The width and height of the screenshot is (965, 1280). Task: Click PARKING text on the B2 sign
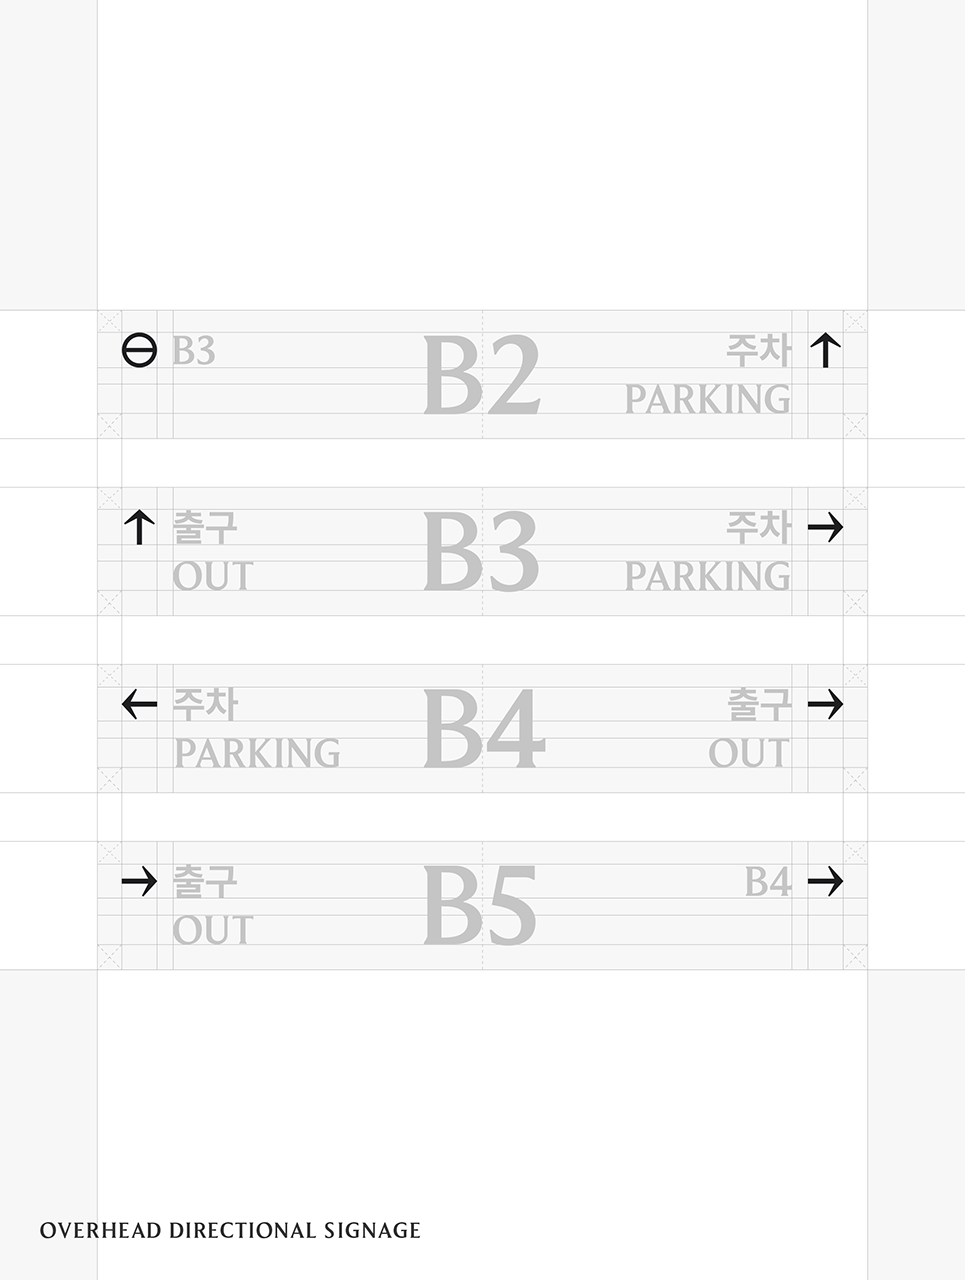pos(707,399)
